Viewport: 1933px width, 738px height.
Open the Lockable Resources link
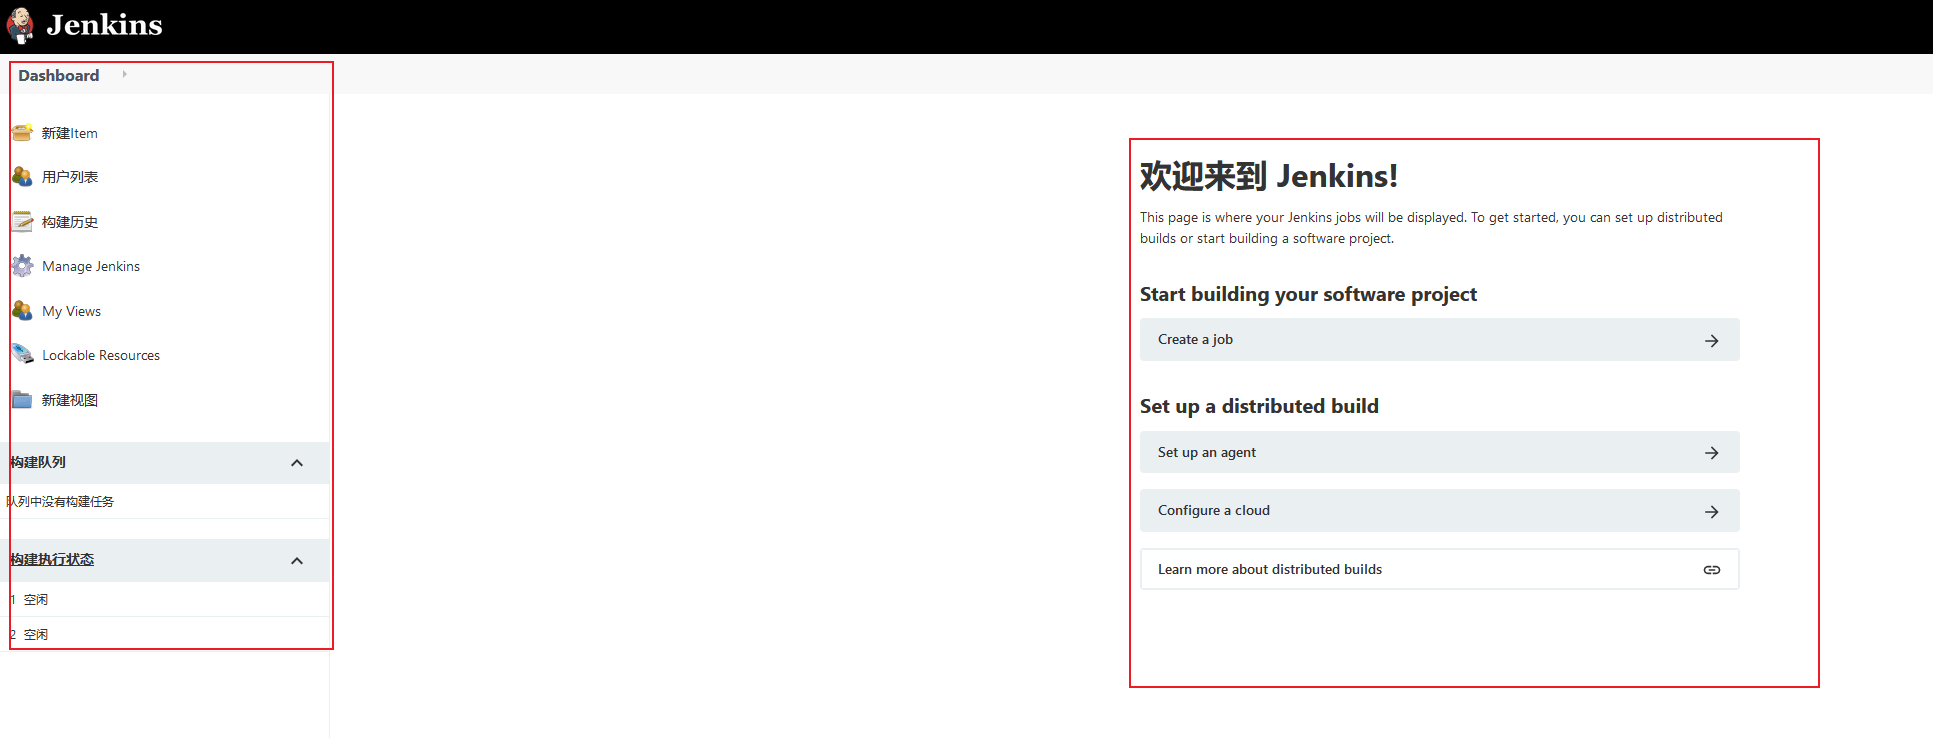pyautogui.click(x=101, y=355)
